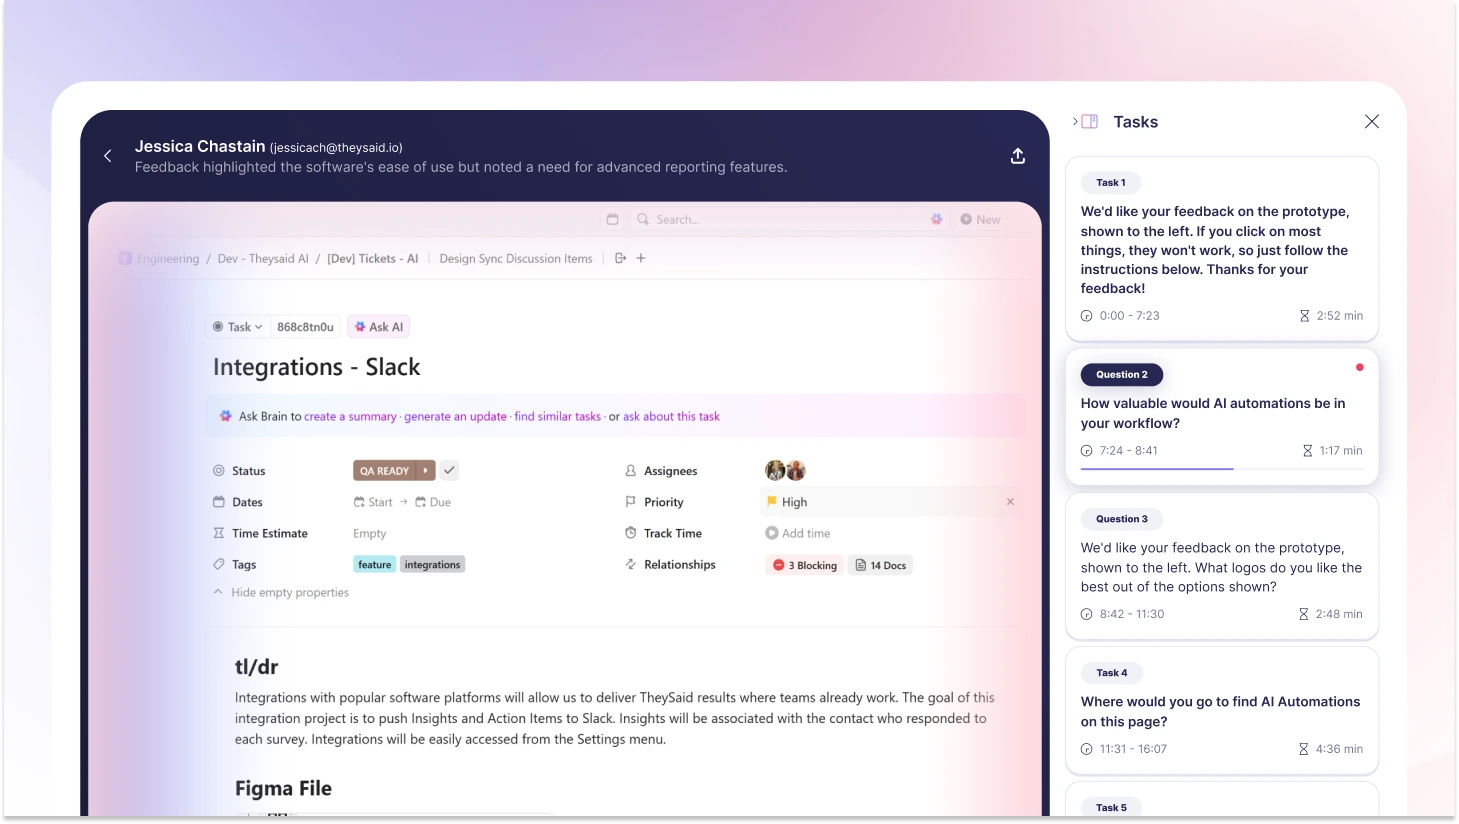
Task: Collapse with Hide empty properties
Action: 281,592
